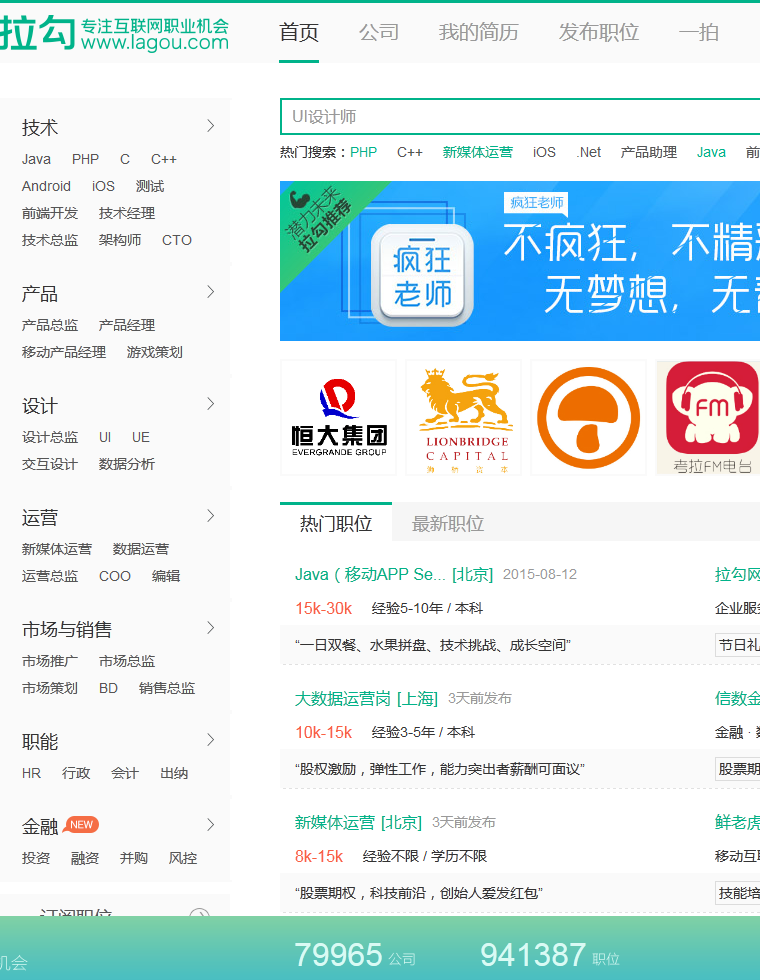Viewport: 760px width, 980px height.
Task: Select Java in 技术 sidebar category
Action: [36, 159]
